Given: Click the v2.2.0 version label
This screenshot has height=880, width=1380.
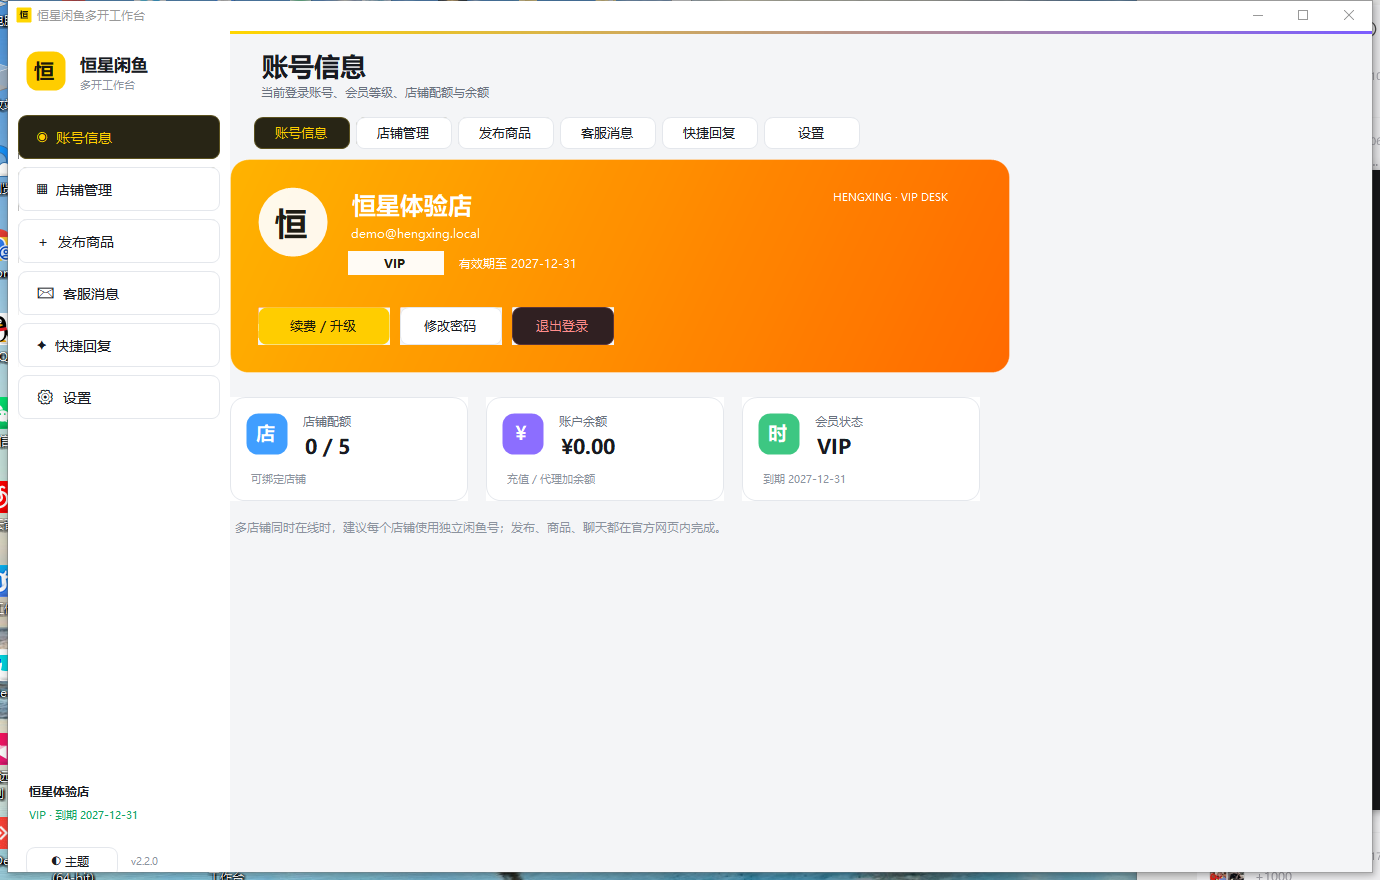Looking at the screenshot, I should (144, 861).
